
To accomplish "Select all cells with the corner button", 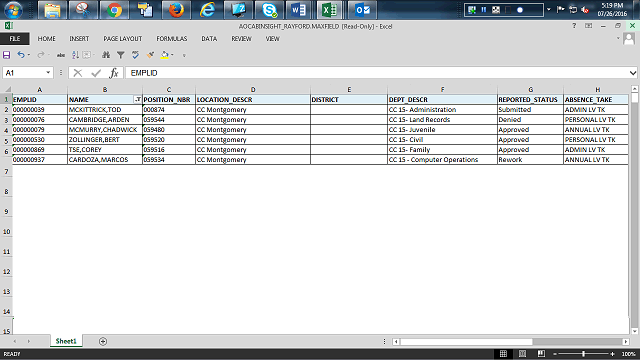I will 7,89.
